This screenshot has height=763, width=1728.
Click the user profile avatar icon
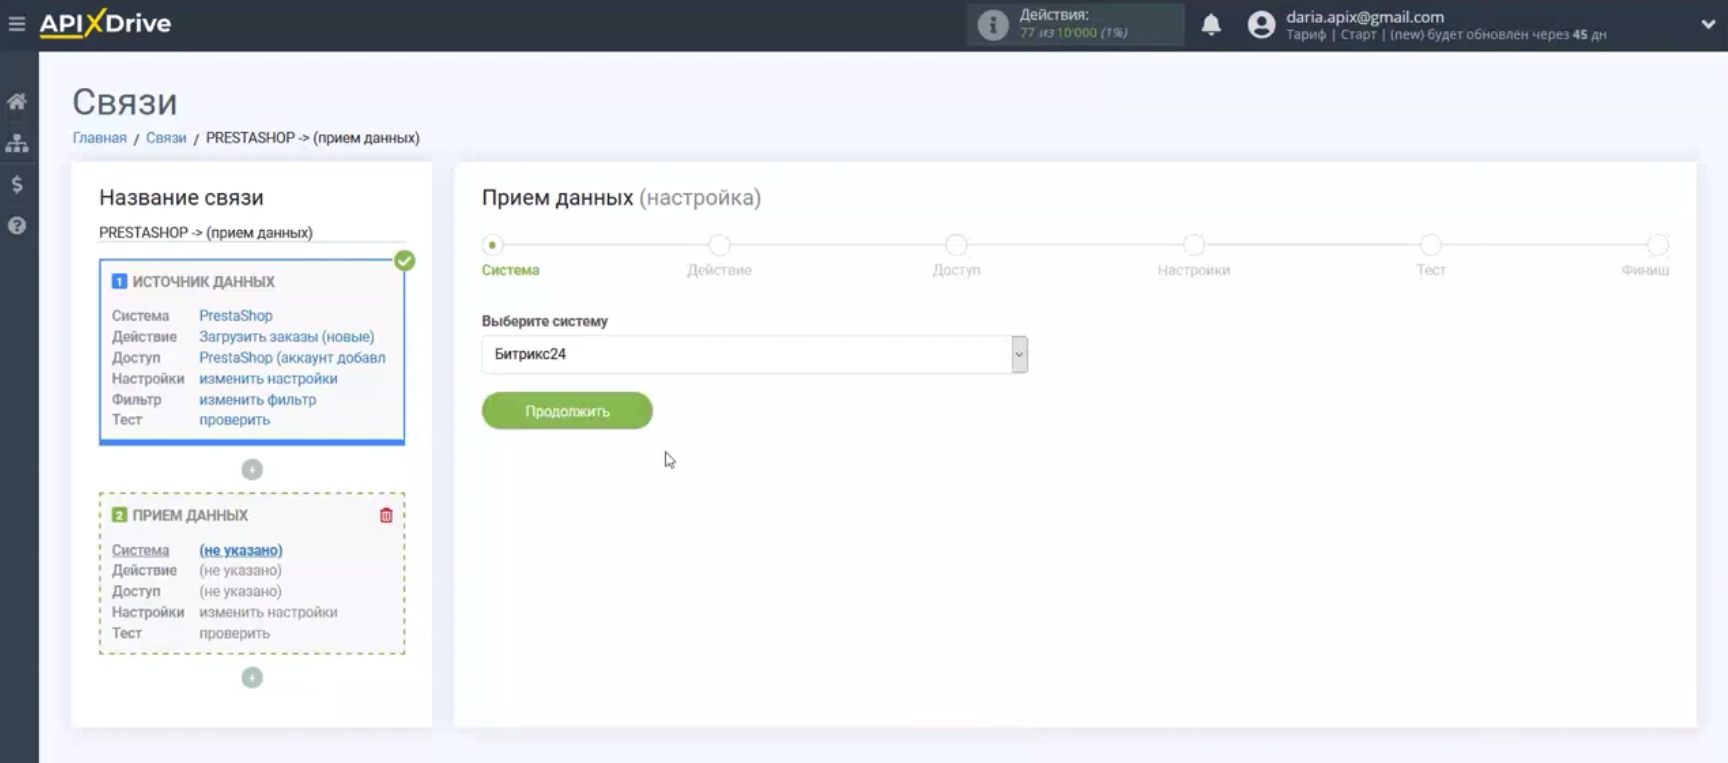coord(1261,25)
